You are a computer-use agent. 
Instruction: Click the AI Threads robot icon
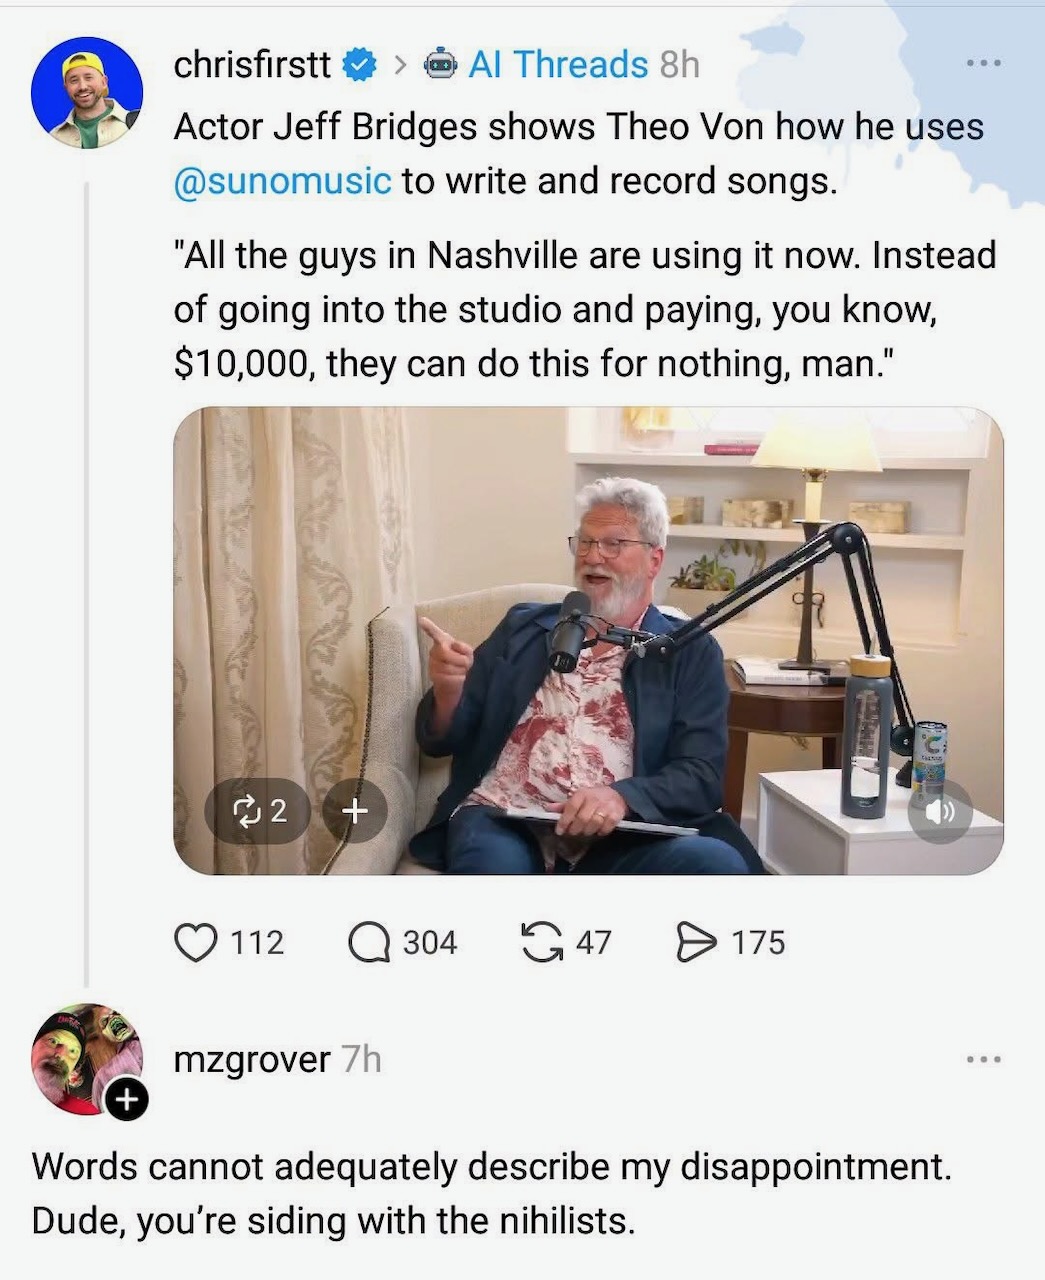(x=441, y=65)
